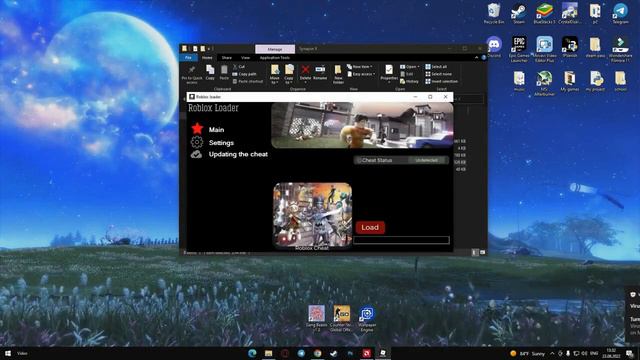Viewport: 640px width, 360px height.
Task: Click History in the Open group
Action: click(409, 81)
